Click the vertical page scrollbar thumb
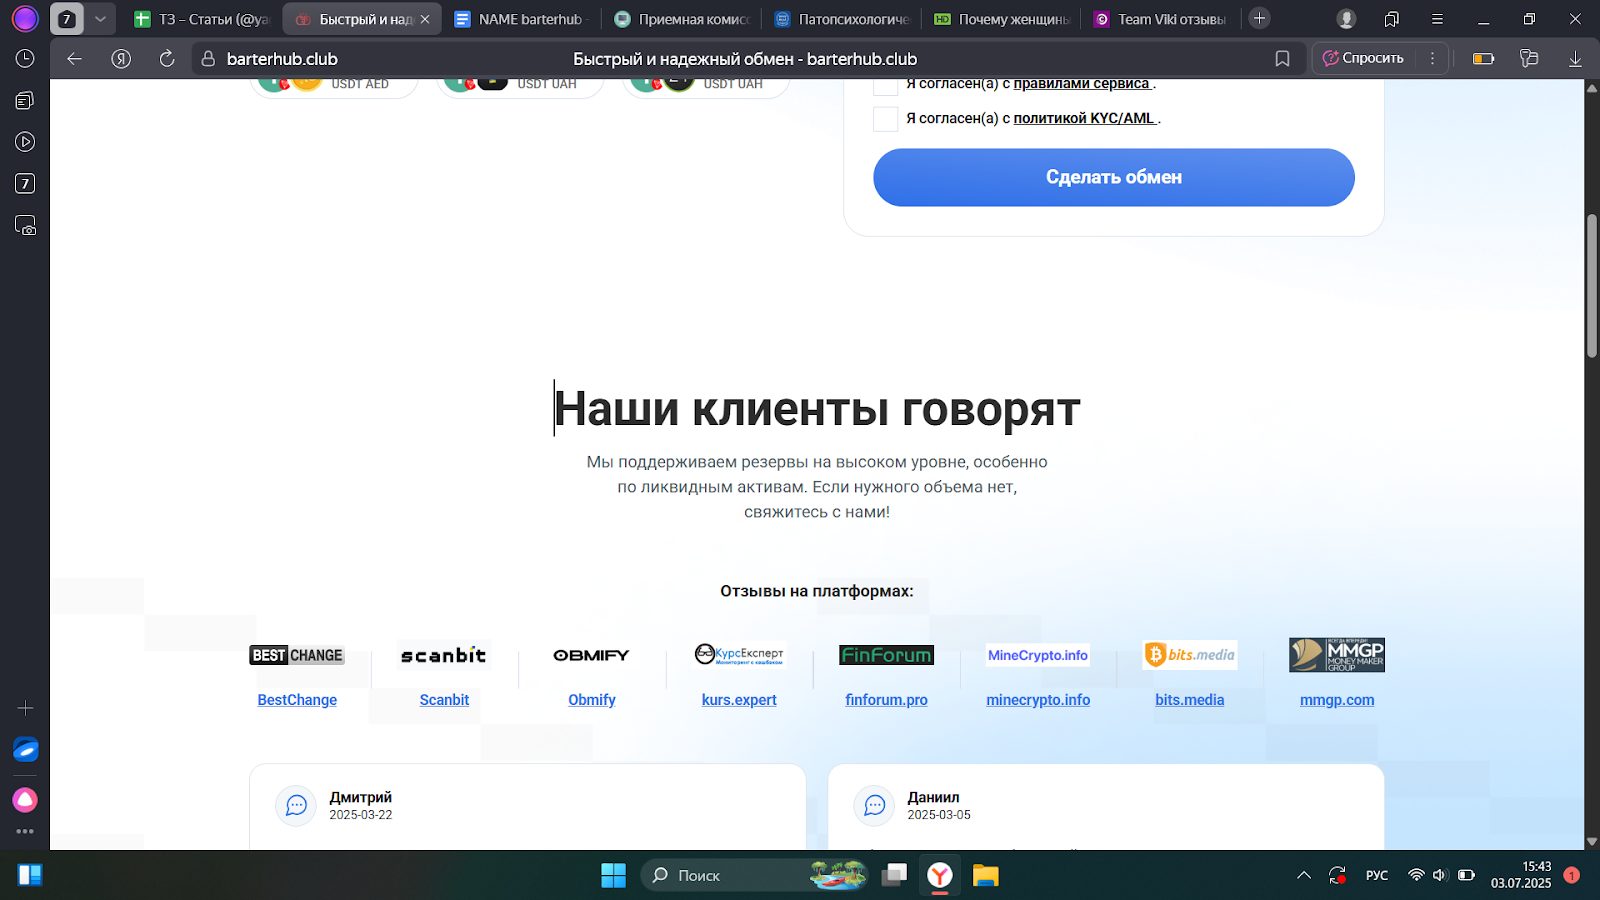The width and height of the screenshot is (1600, 900). 1592,285
